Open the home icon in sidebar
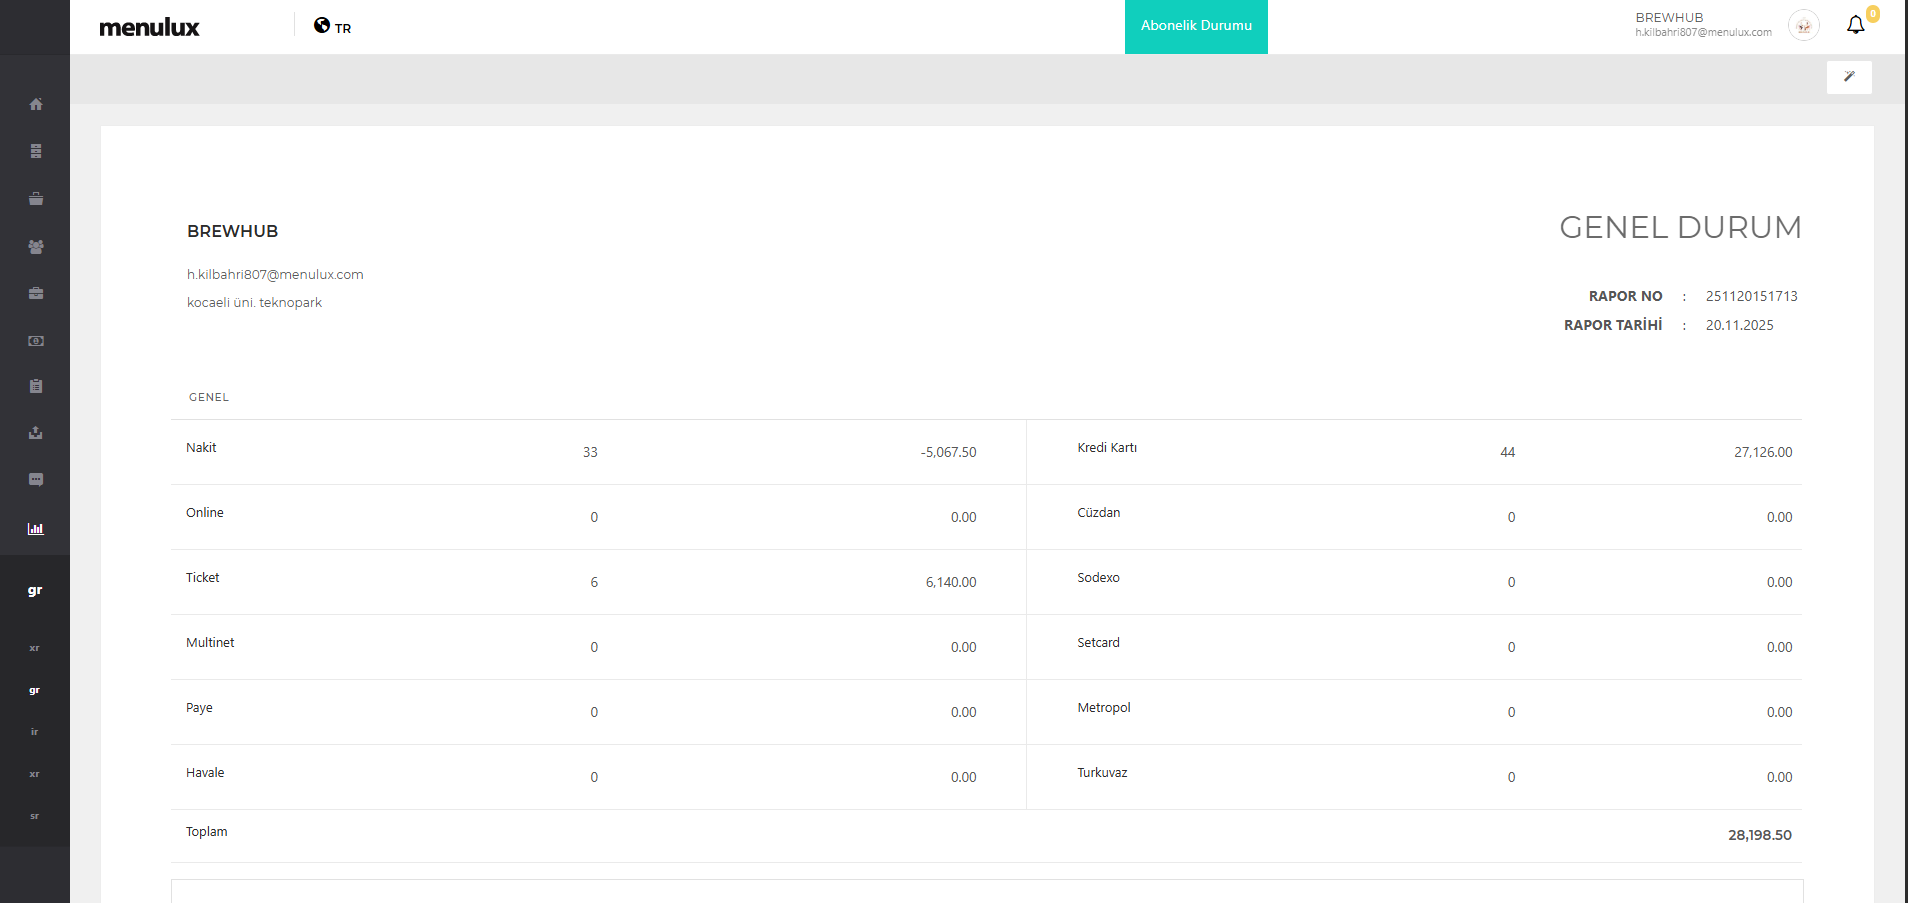The image size is (1908, 903). click(36, 104)
